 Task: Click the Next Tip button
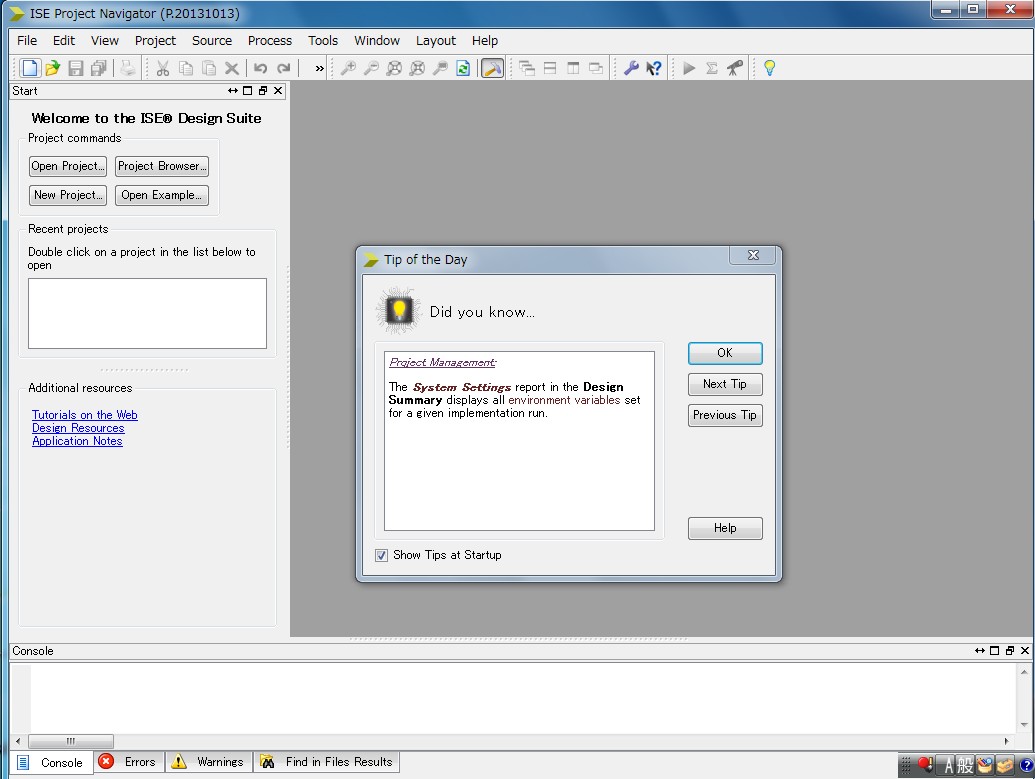point(725,384)
